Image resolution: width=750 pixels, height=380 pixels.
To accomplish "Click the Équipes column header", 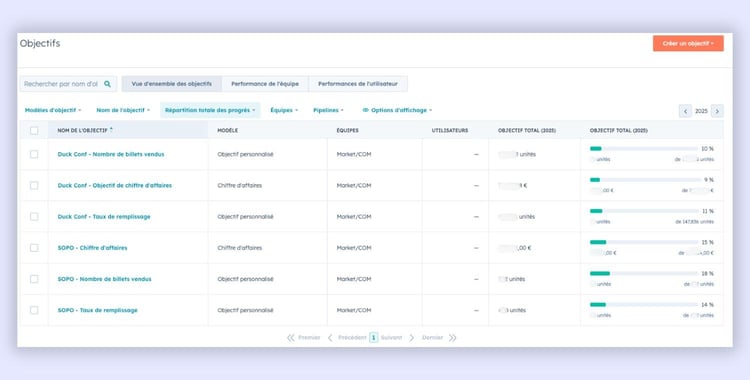I will click(347, 130).
